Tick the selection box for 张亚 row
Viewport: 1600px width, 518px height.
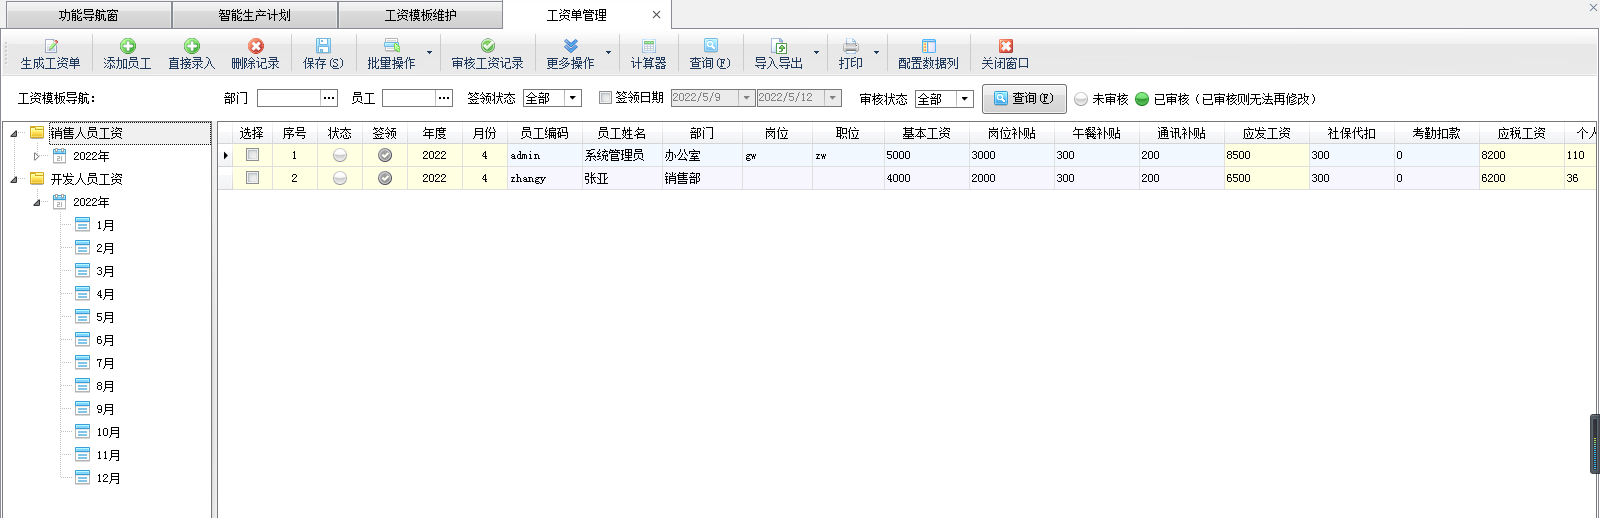252,178
